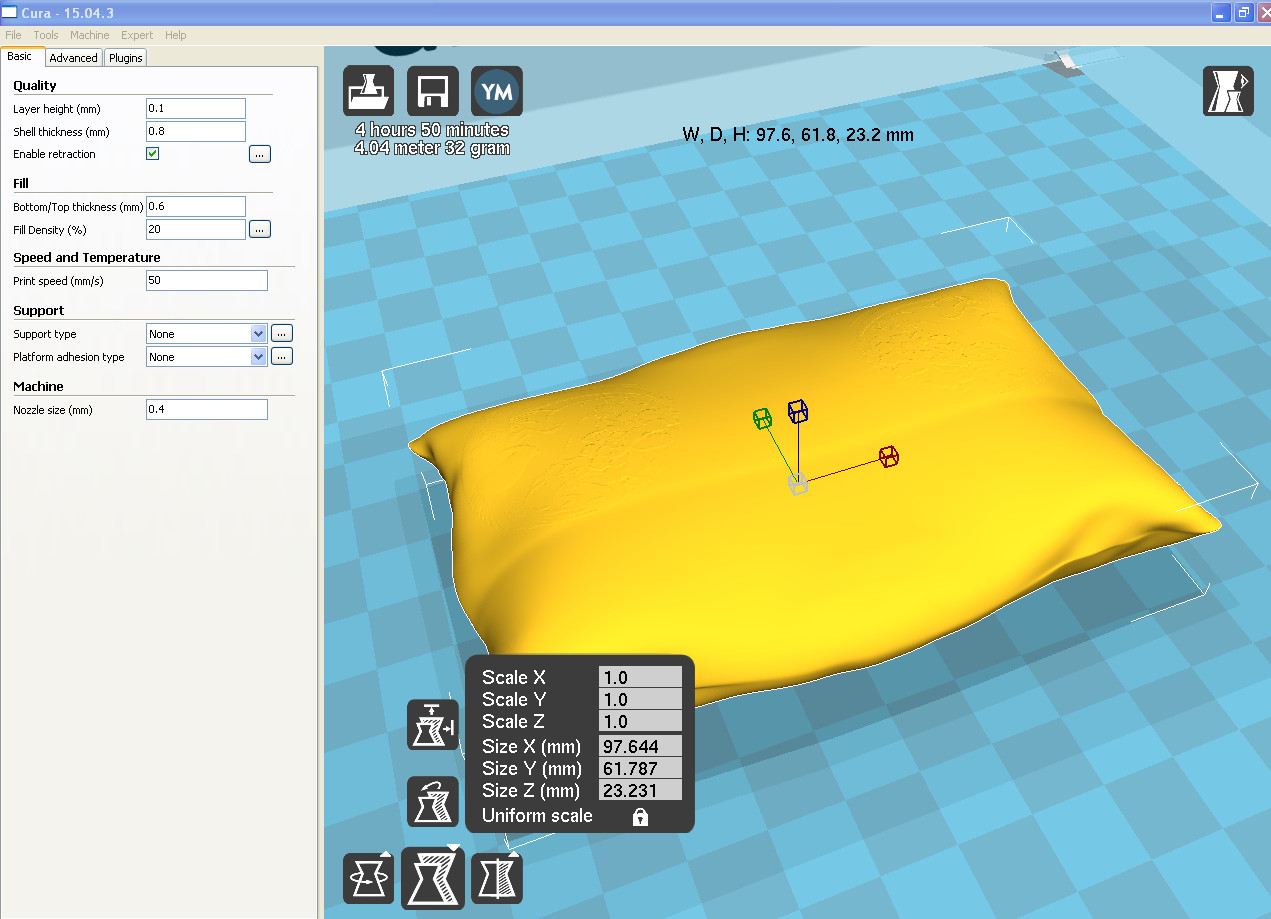Select the Scale tool icon
The image size is (1271, 919).
point(433,877)
